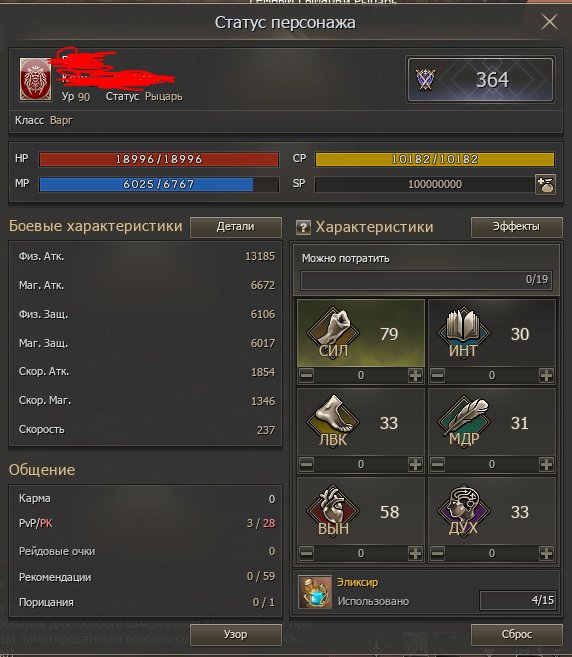
Task: Open the Эликсир potion icon
Action: tap(315, 592)
